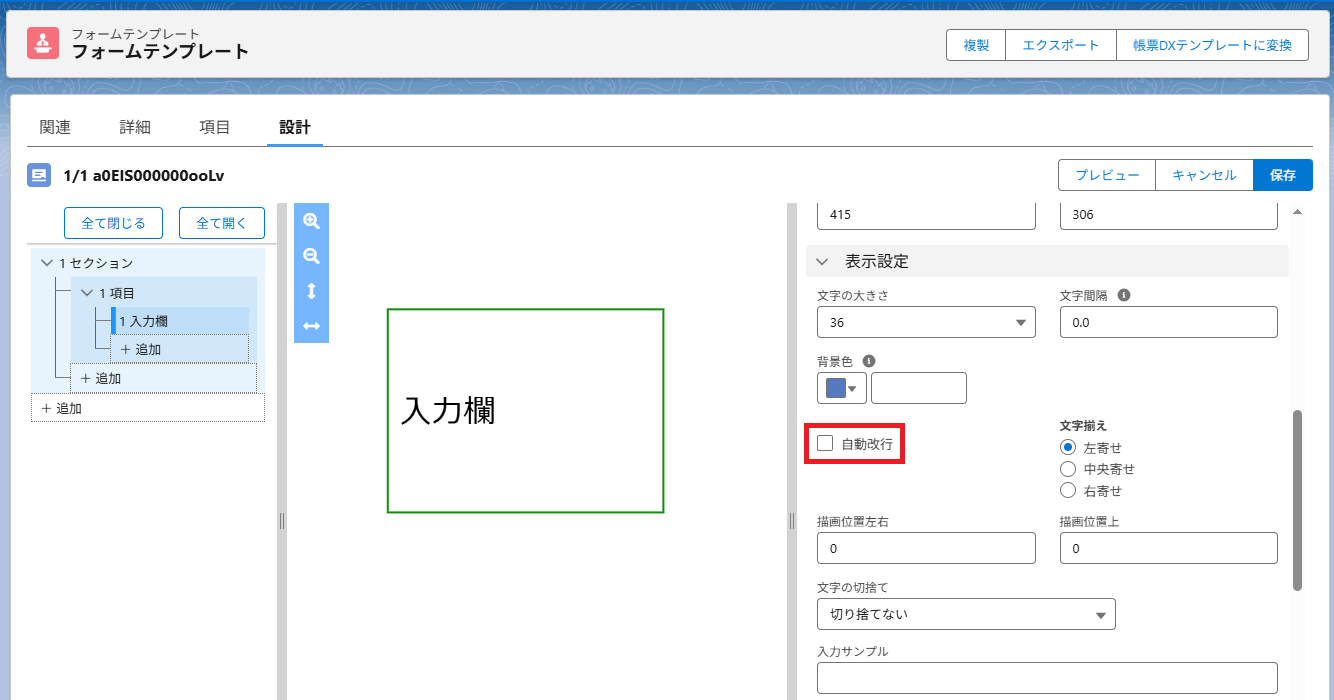The height and width of the screenshot is (700, 1334).
Task: Click the zoom out magnifier icon
Action: click(311, 256)
